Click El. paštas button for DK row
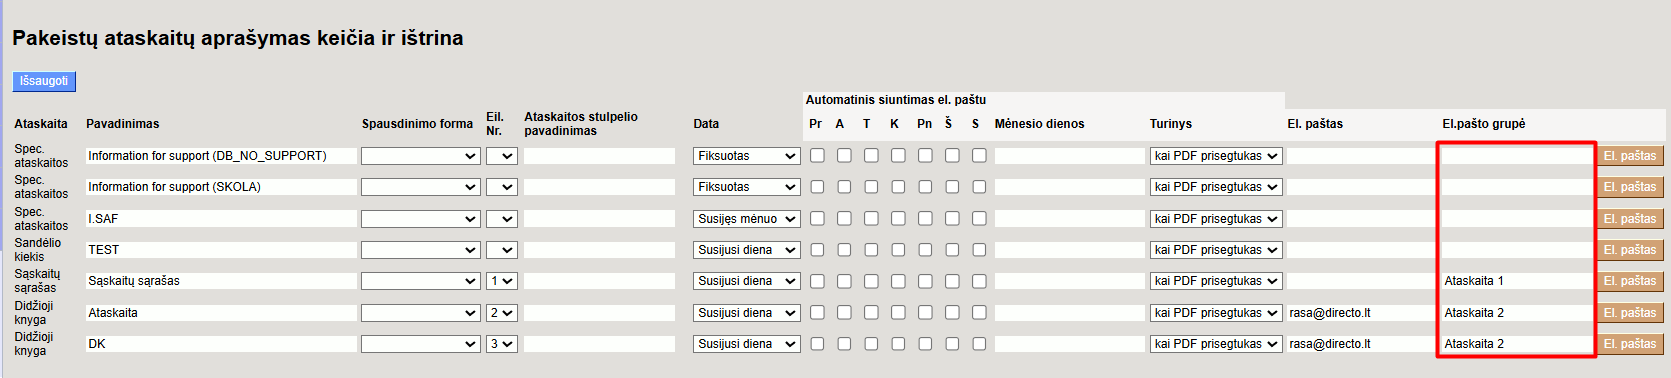This screenshot has height=378, width=1671. [1630, 344]
